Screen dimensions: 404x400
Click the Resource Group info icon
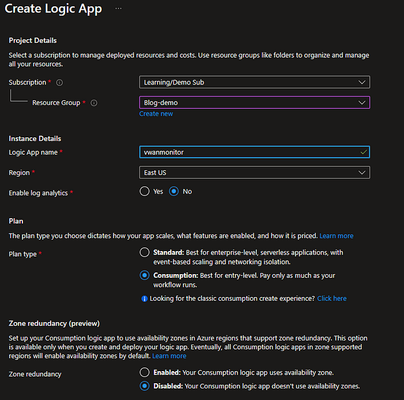pos(94,103)
